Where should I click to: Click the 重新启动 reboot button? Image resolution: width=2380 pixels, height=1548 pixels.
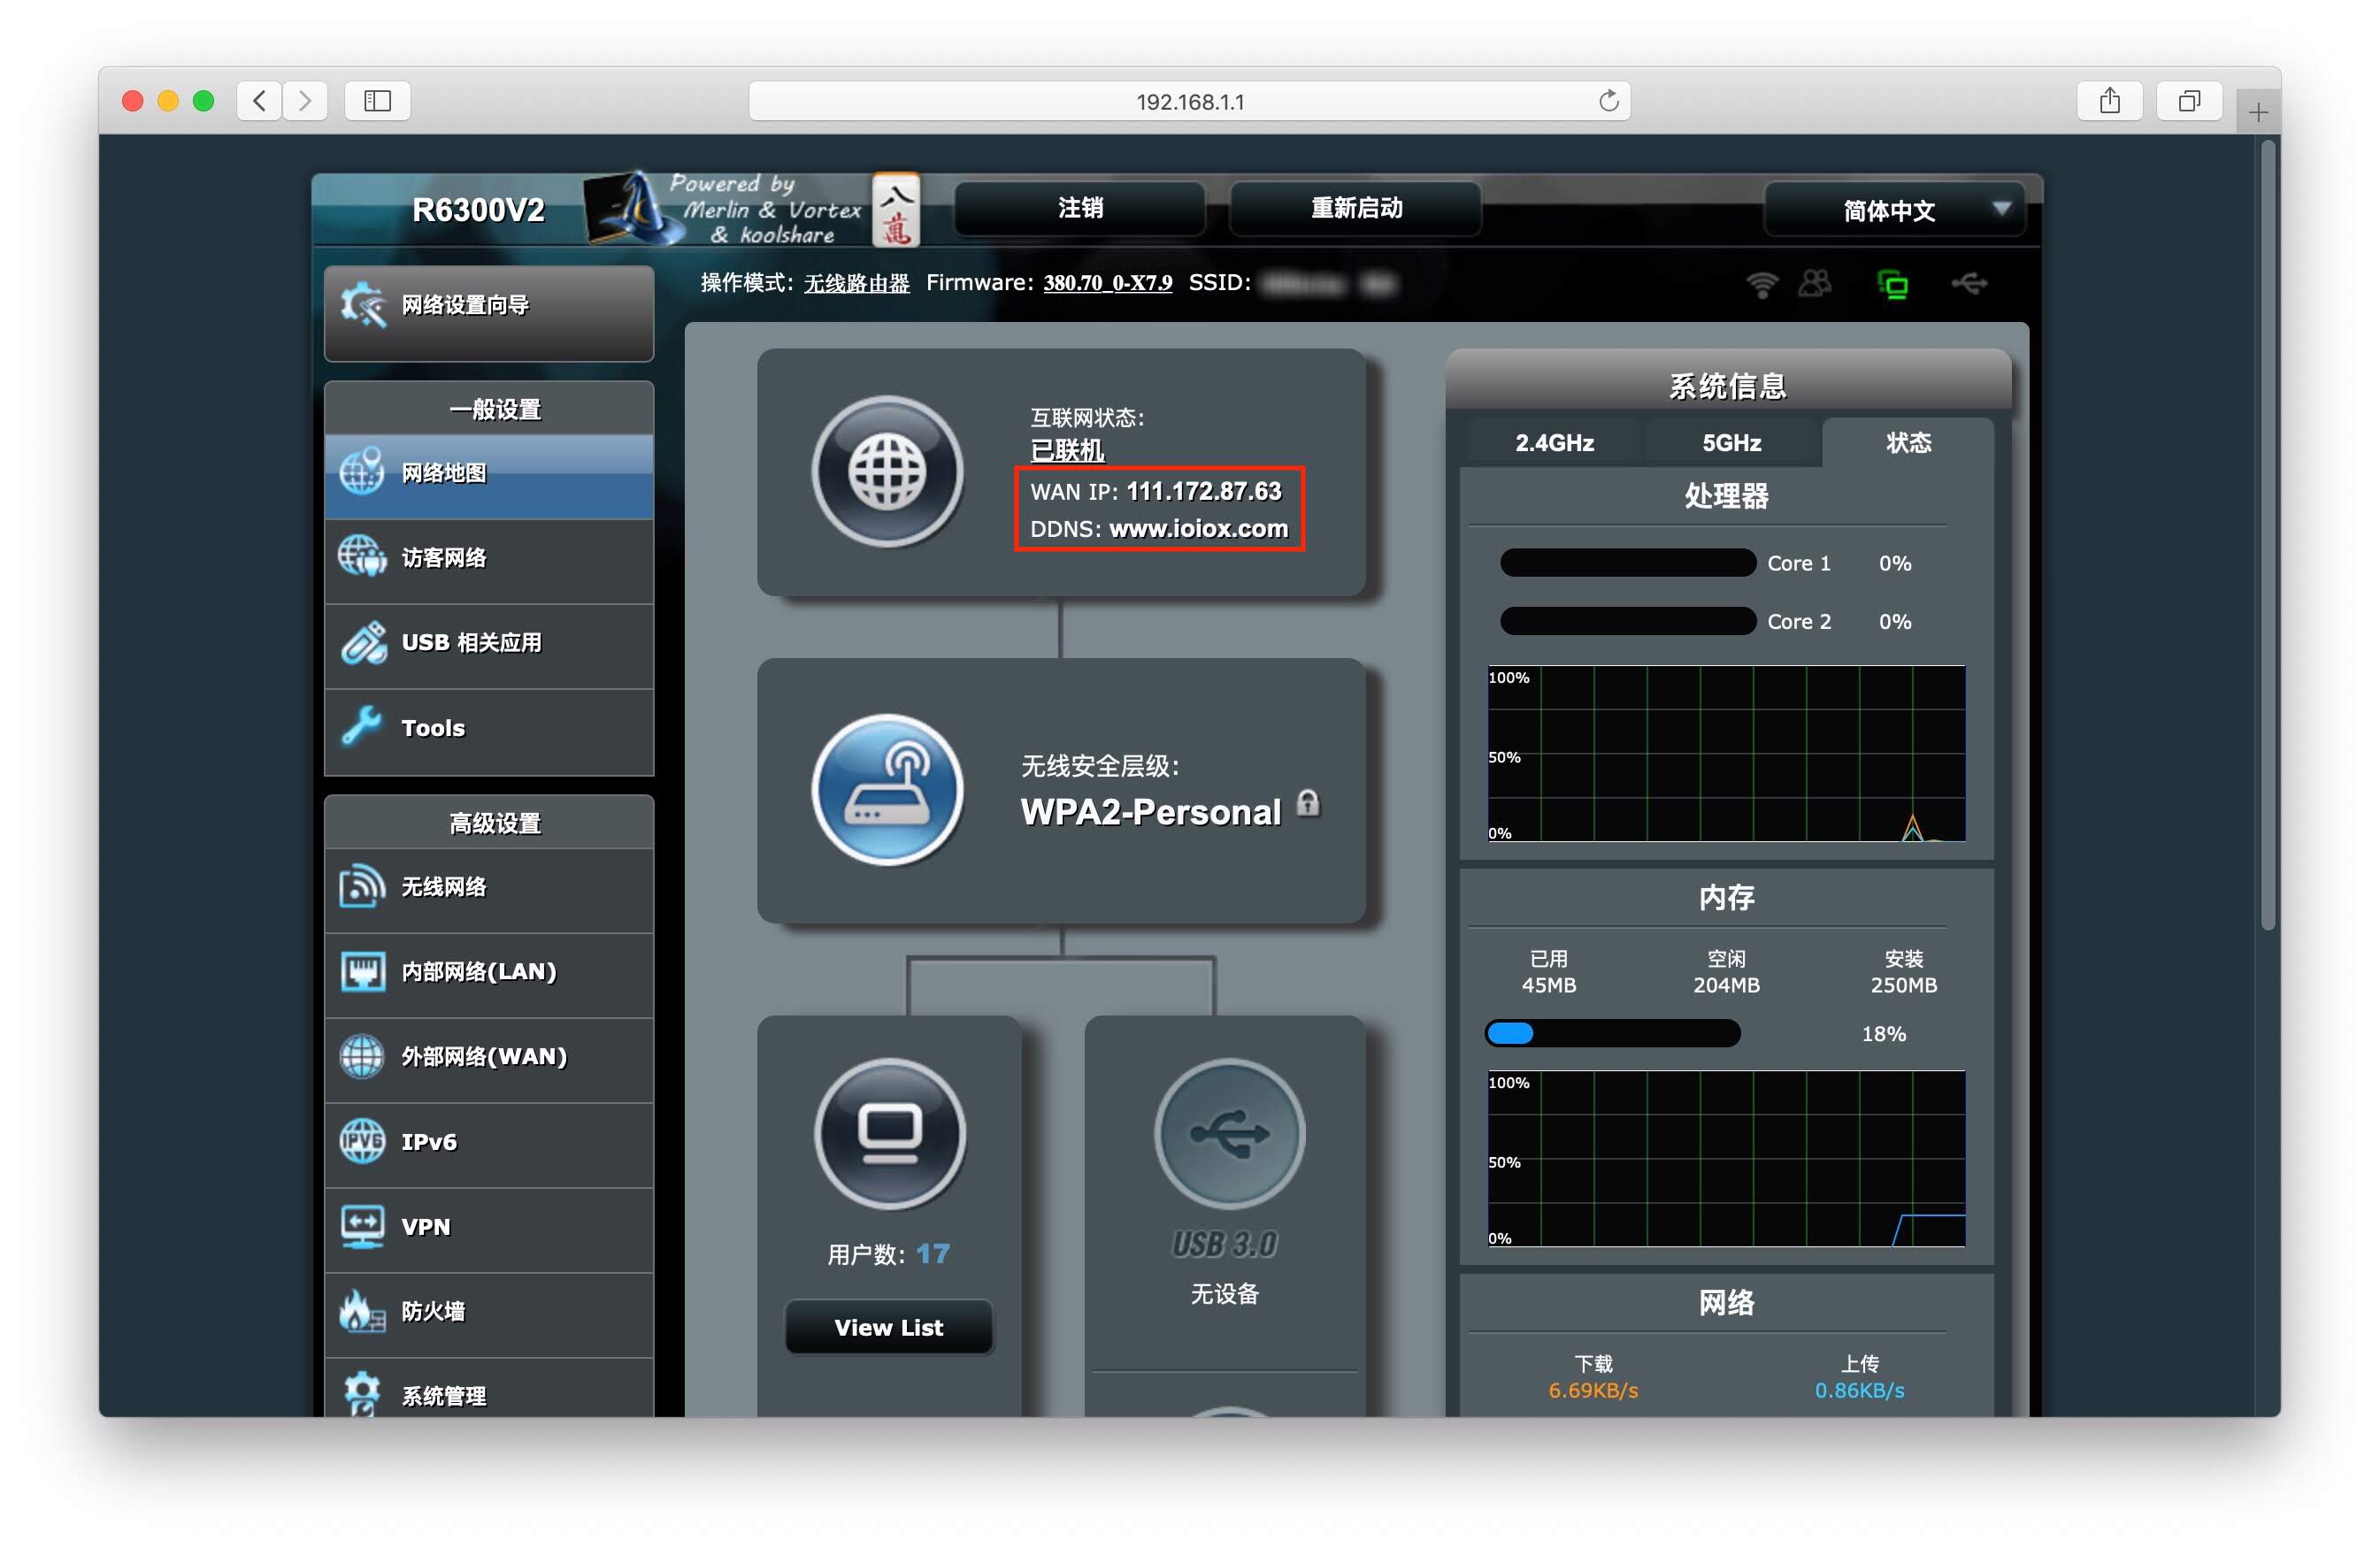pyautogui.click(x=1355, y=209)
